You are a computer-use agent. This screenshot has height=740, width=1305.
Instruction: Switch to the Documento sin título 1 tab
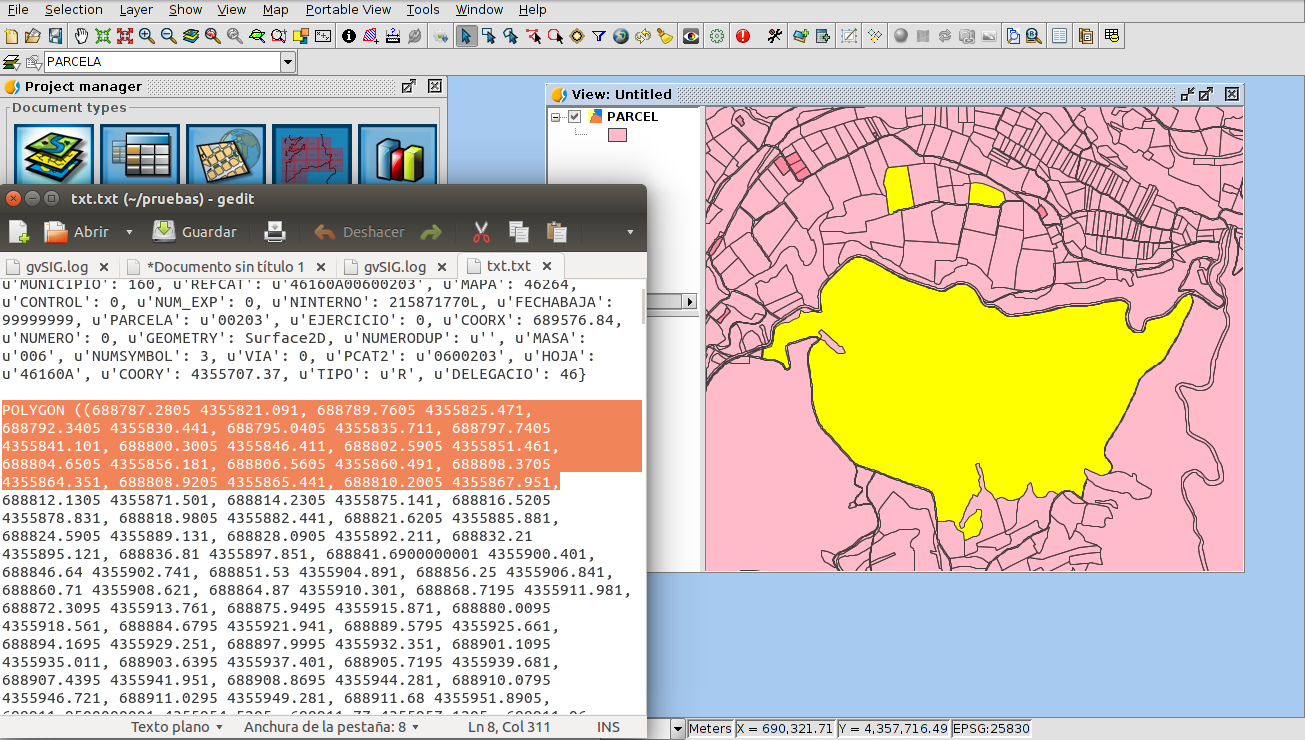[225, 267]
